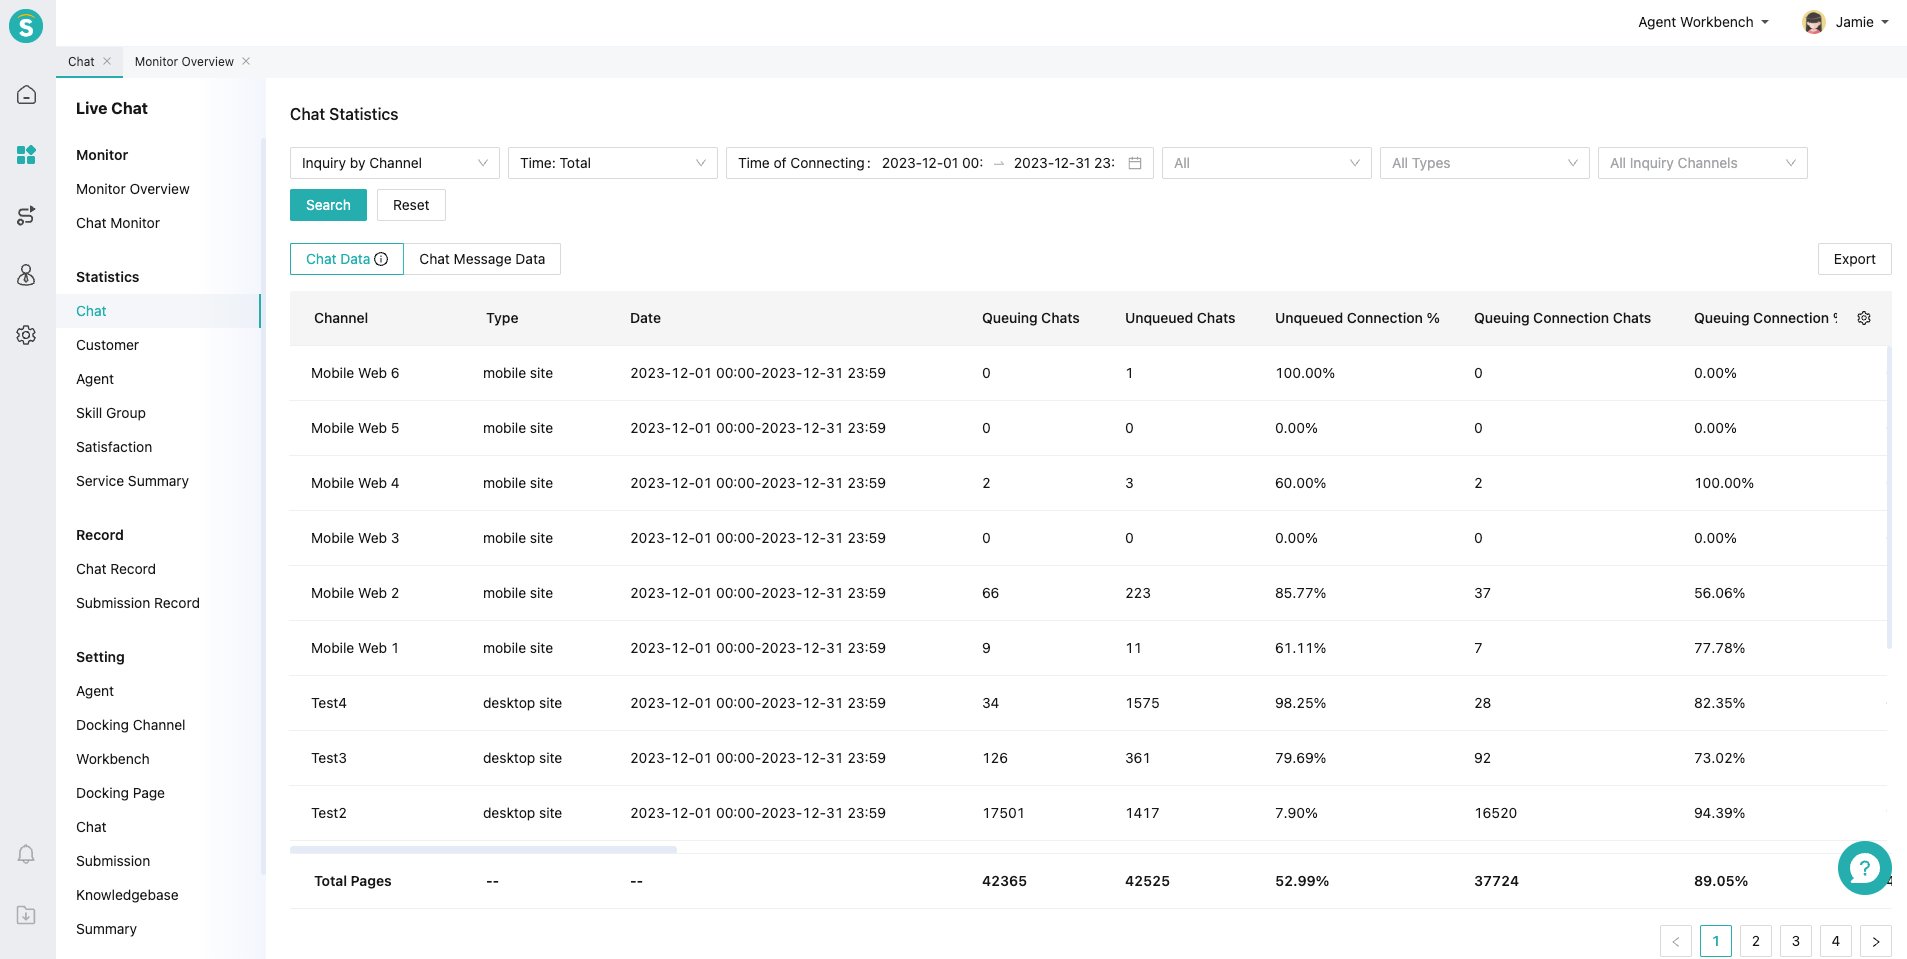Image resolution: width=1907 pixels, height=959 pixels.
Task: Click the table horizontal scrollbar
Action: [x=483, y=849]
